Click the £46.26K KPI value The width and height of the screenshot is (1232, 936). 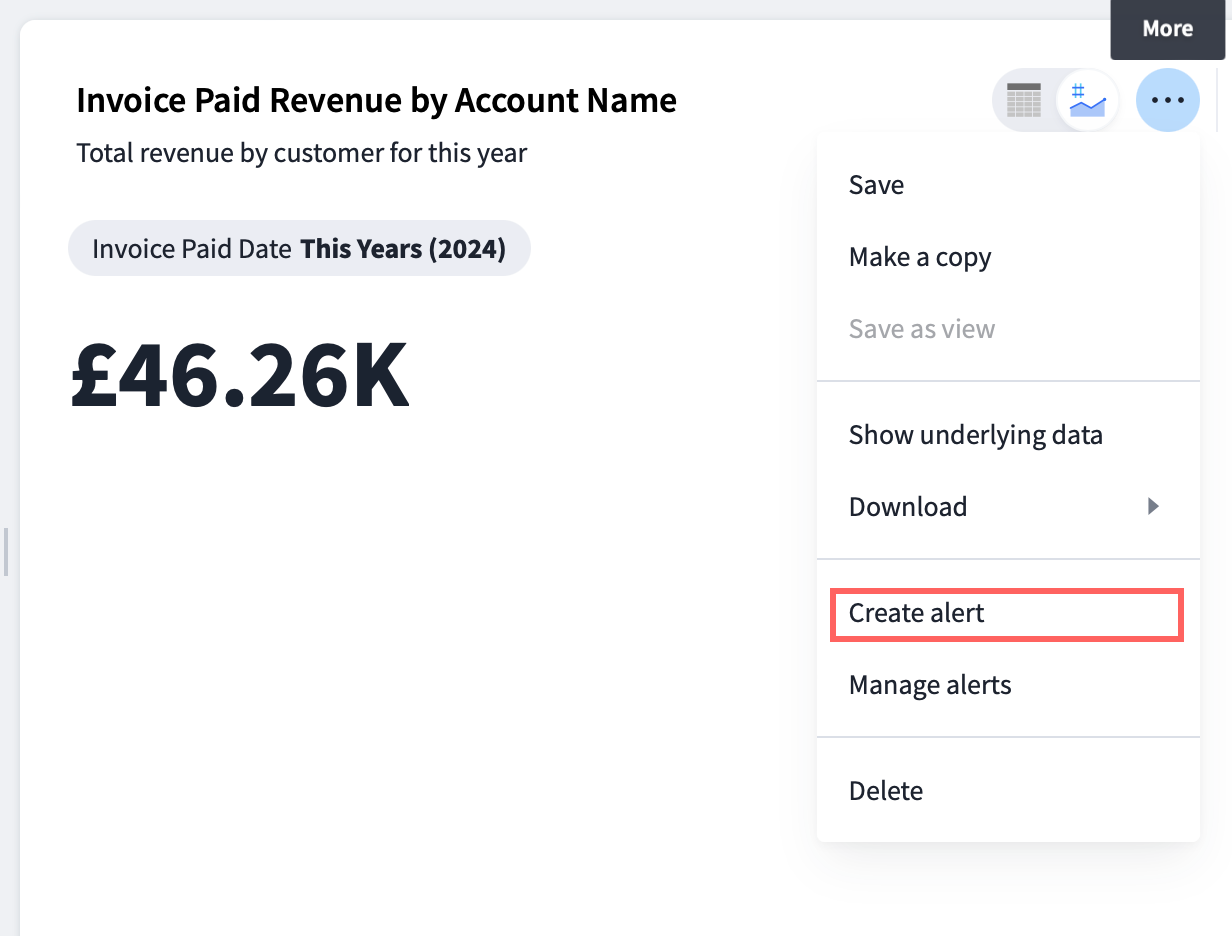click(240, 376)
